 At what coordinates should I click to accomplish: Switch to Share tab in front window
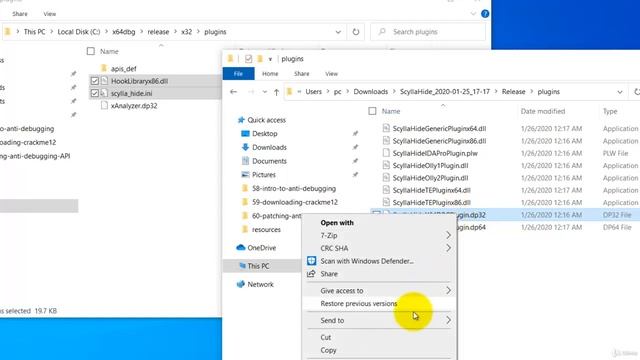pos(302,74)
